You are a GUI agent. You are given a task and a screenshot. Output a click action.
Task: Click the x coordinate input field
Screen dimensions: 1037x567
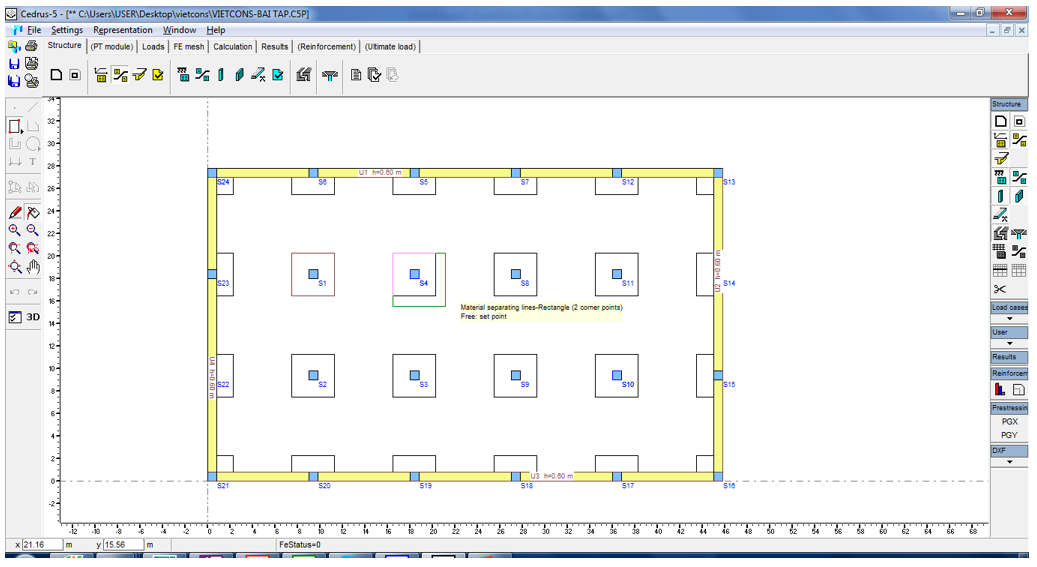42,545
